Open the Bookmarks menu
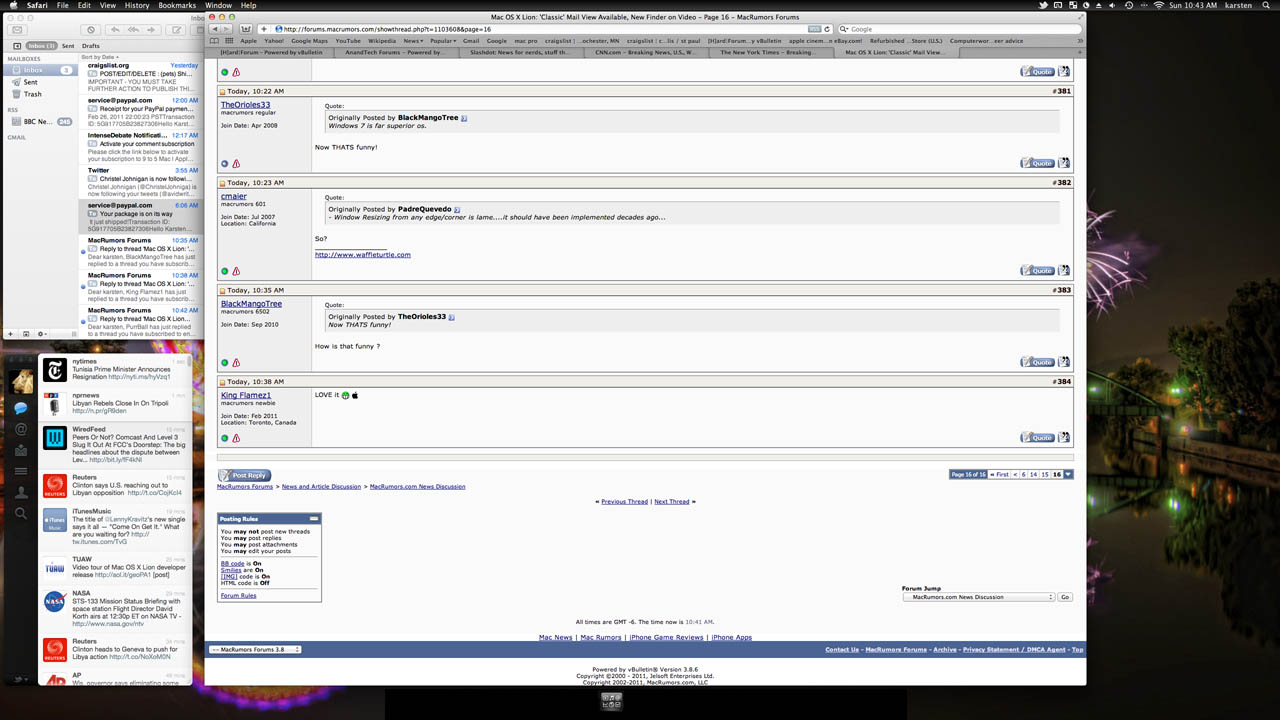The width and height of the screenshot is (1280, 720). tap(177, 5)
